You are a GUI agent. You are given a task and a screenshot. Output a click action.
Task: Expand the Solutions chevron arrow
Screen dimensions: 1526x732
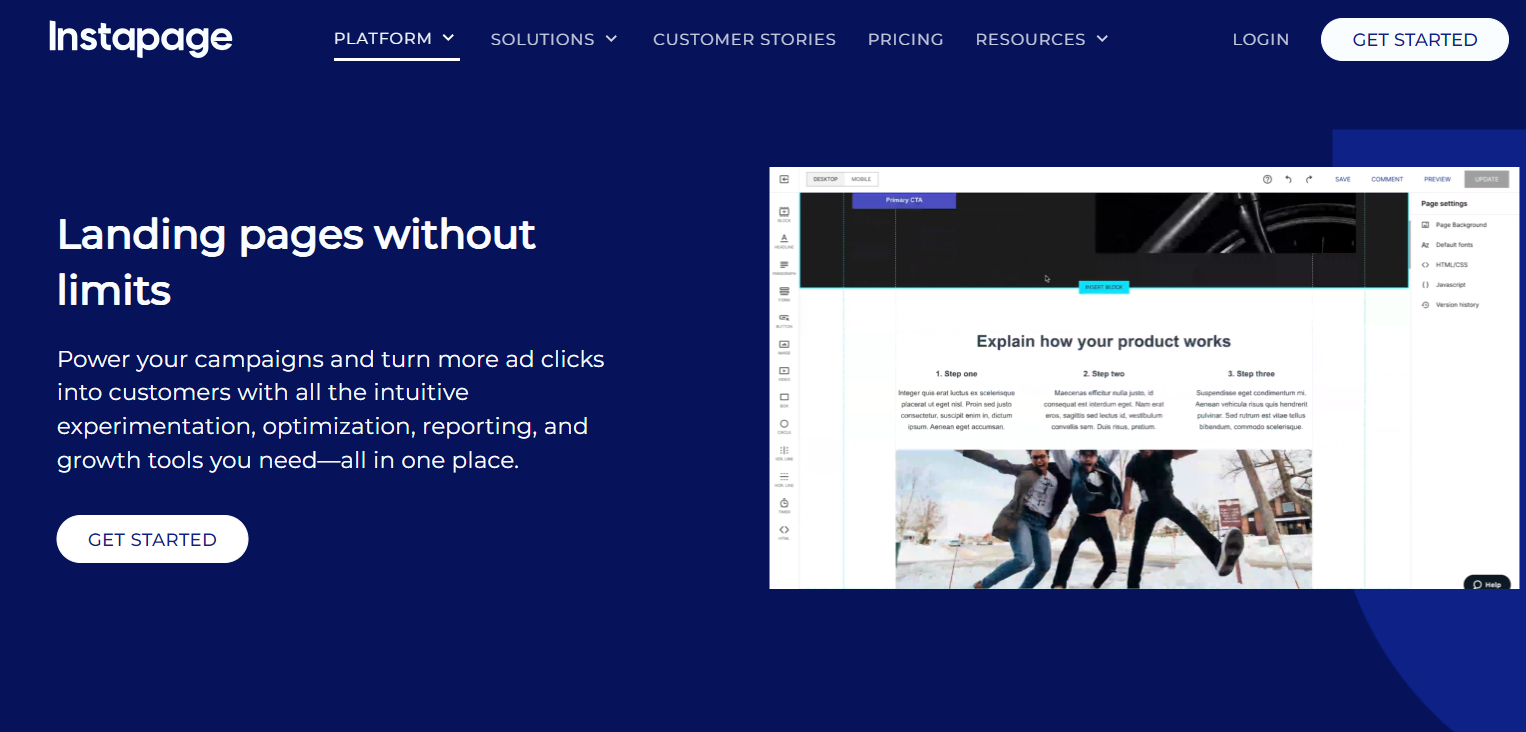(x=611, y=39)
